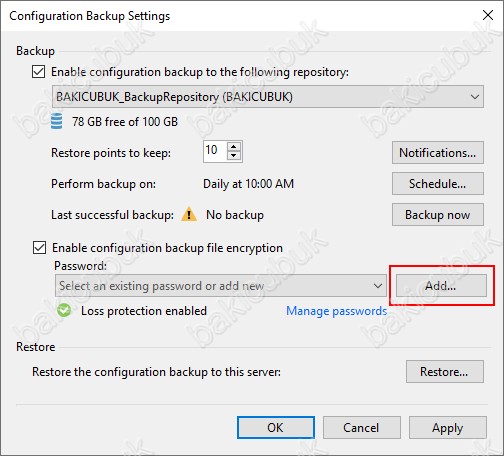The image size is (504, 456).
Task: Decrease restore points with down arrow
Action: pyautogui.click(x=234, y=156)
